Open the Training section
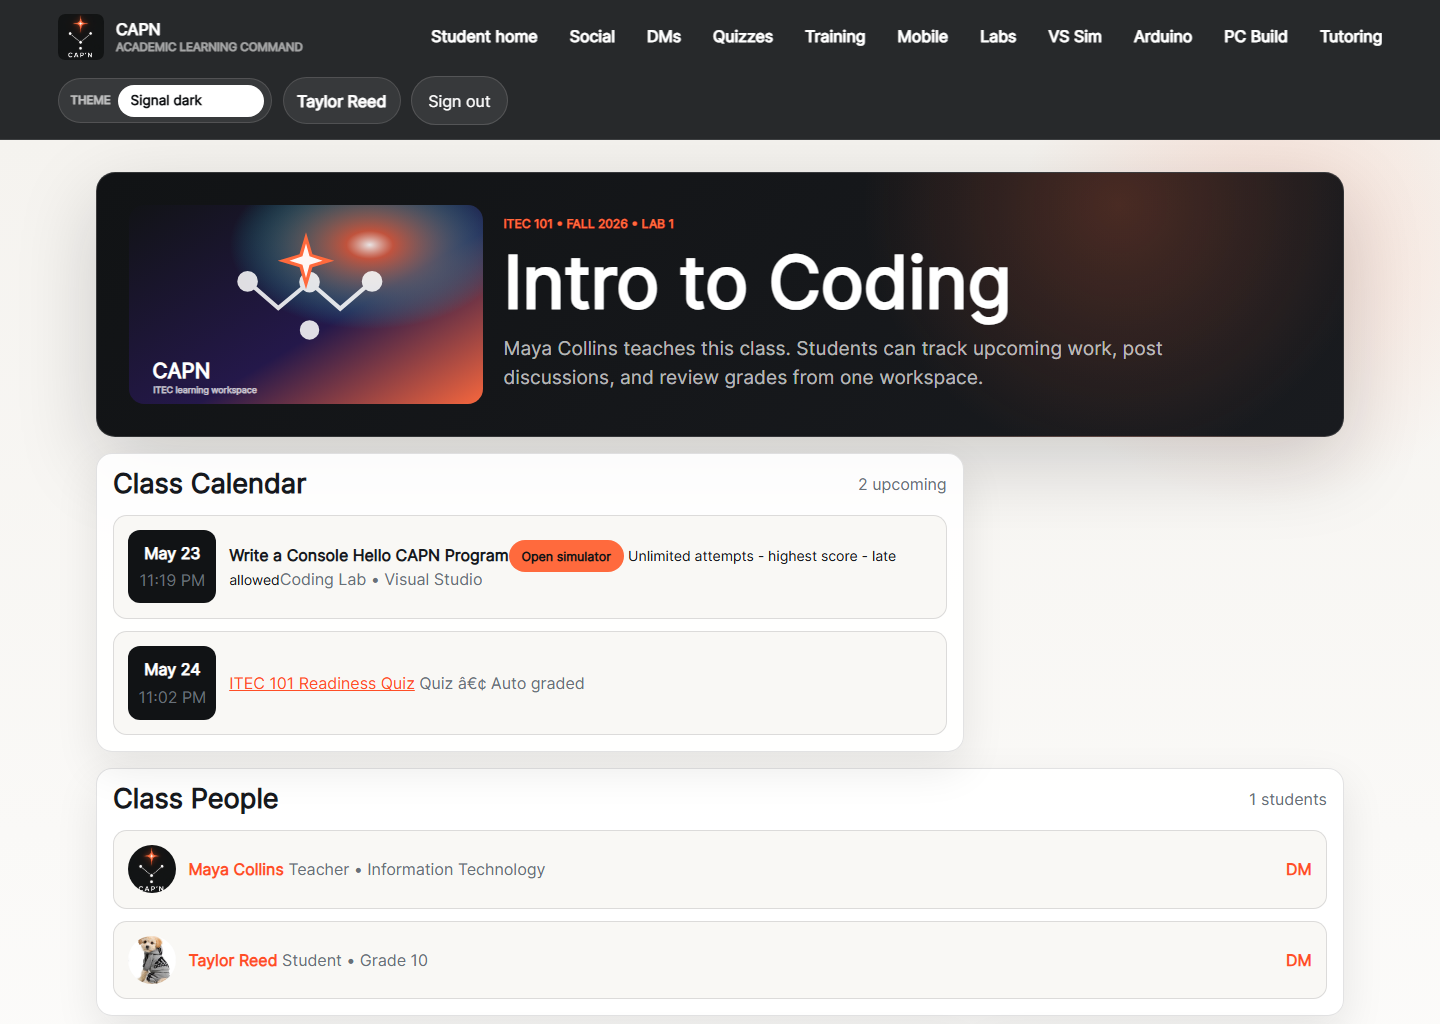The width and height of the screenshot is (1440, 1024). [835, 37]
